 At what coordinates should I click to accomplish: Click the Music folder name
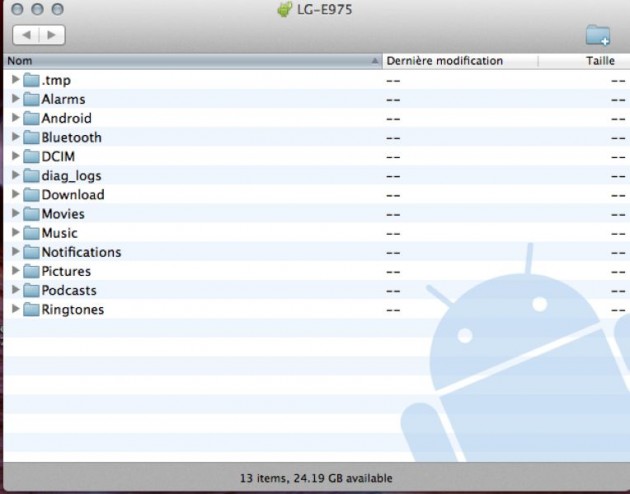(x=59, y=233)
